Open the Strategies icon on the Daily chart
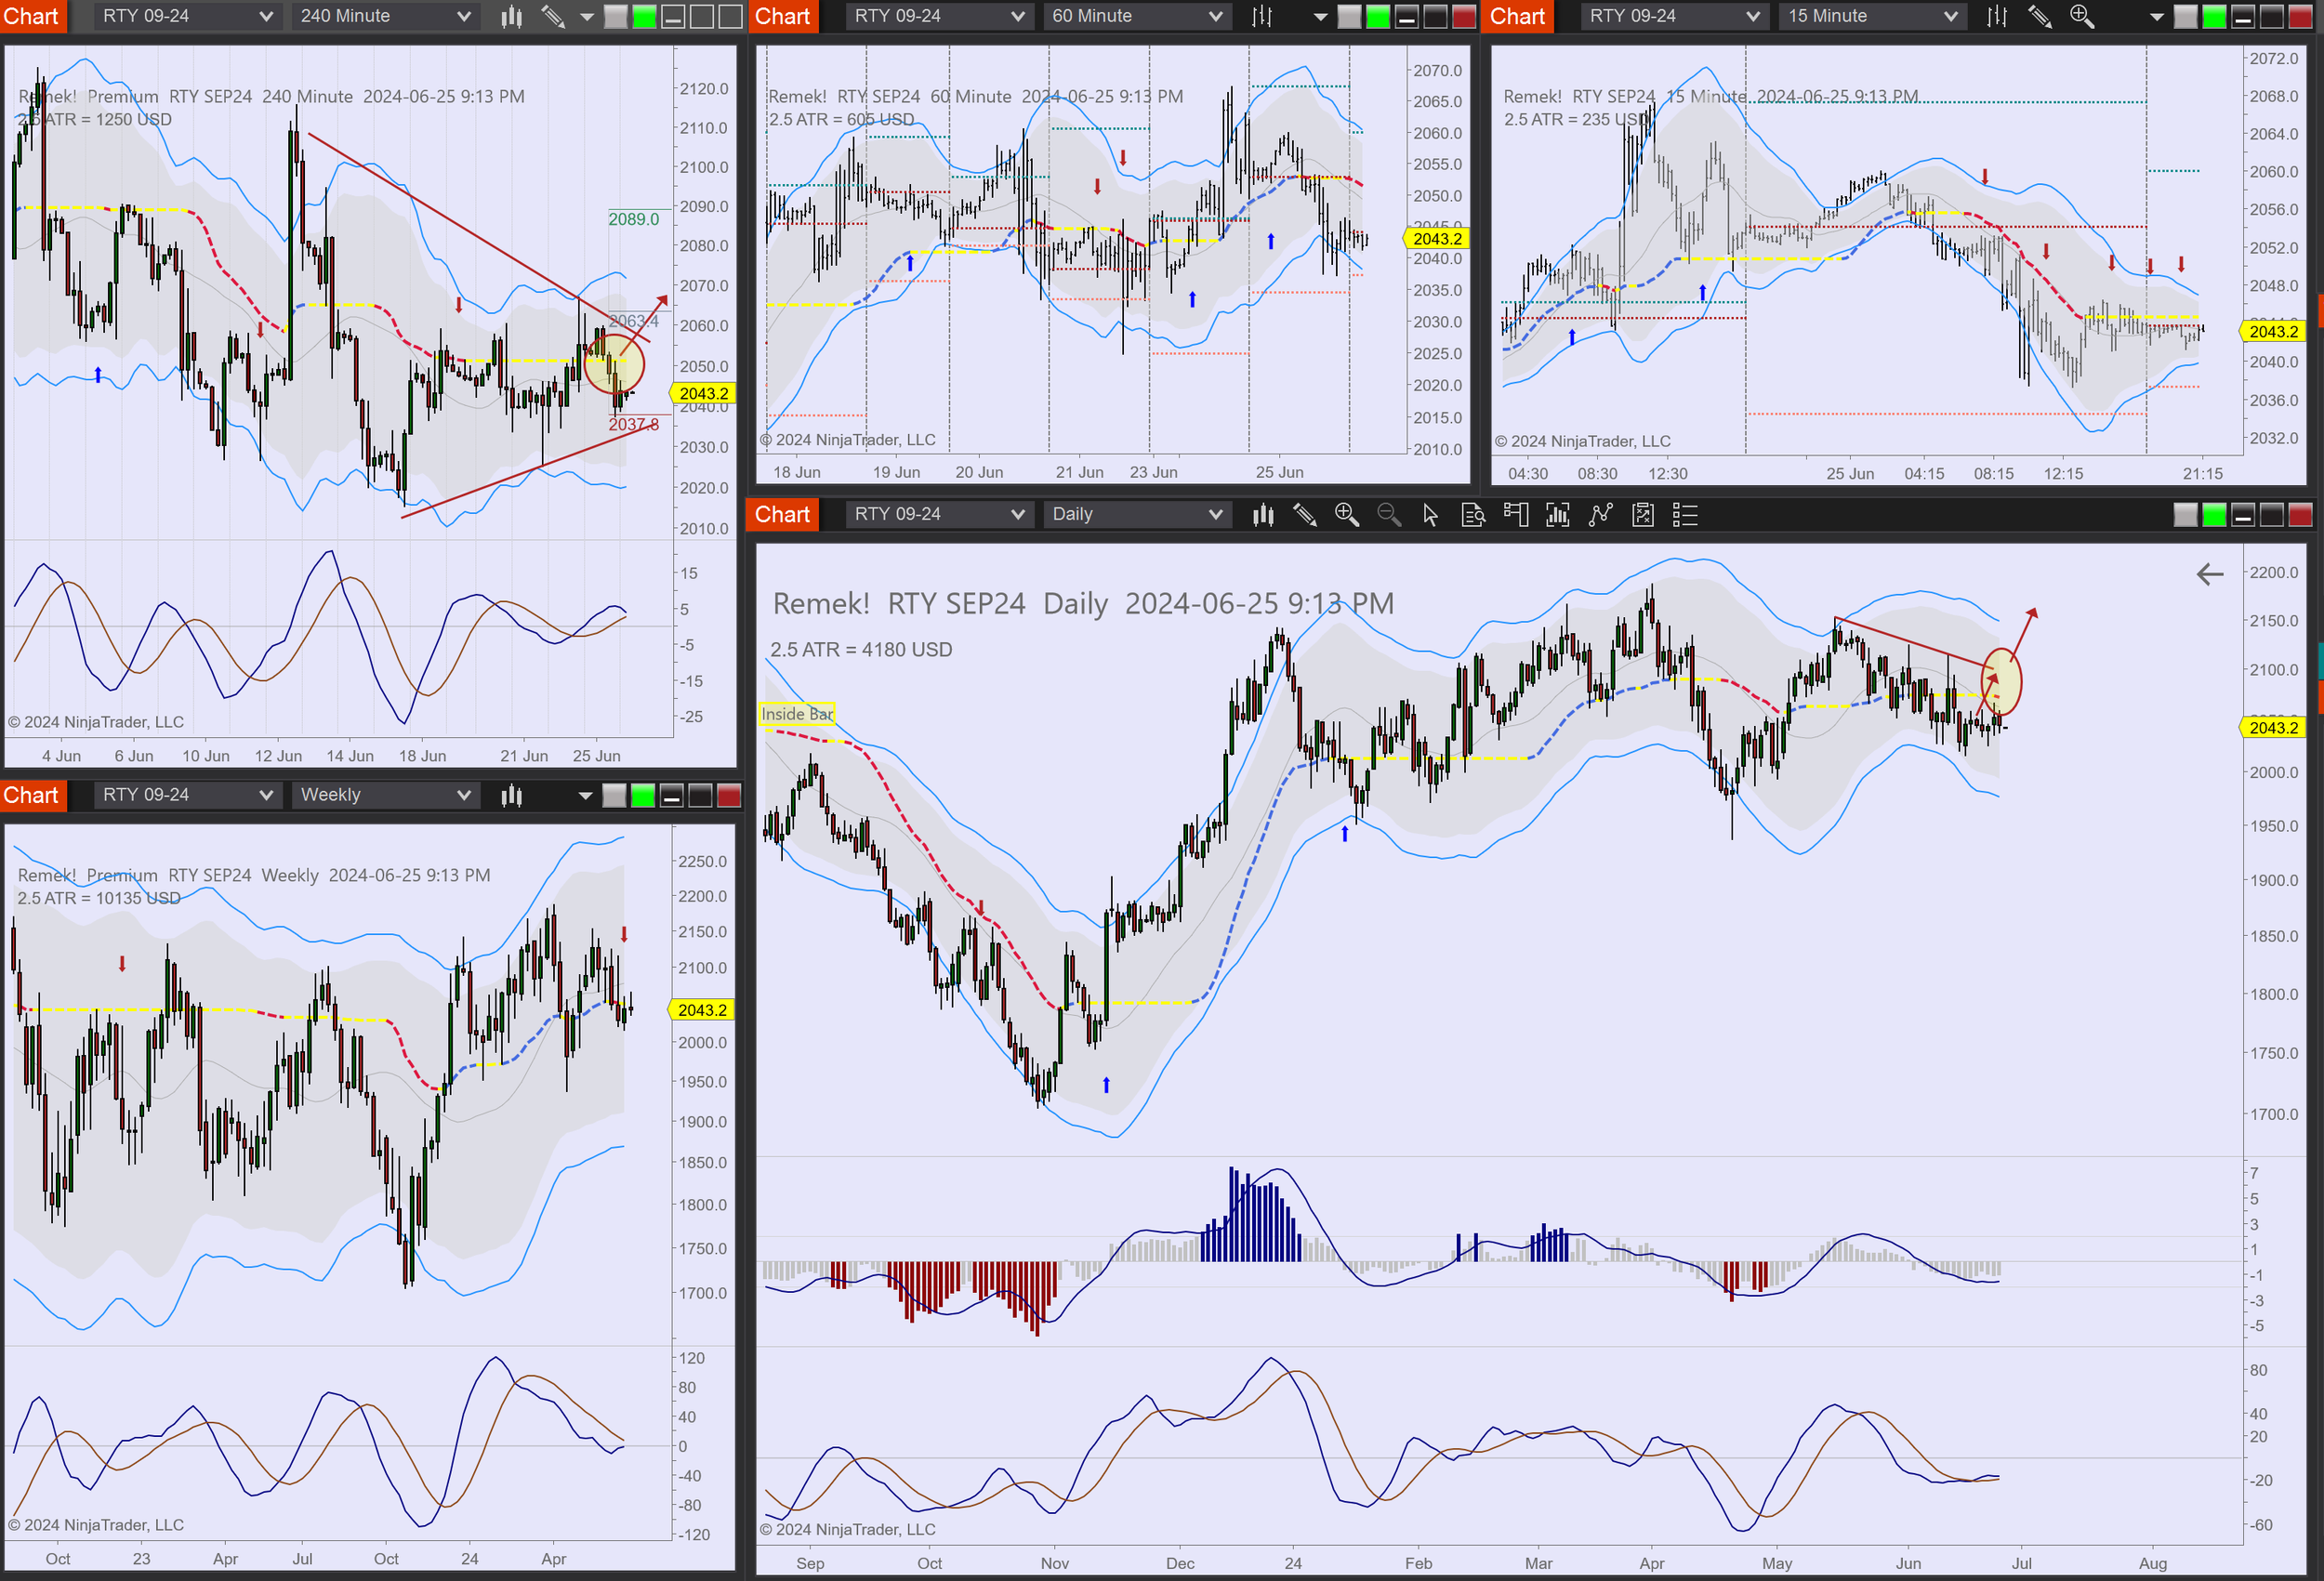 tap(1600, 514)
